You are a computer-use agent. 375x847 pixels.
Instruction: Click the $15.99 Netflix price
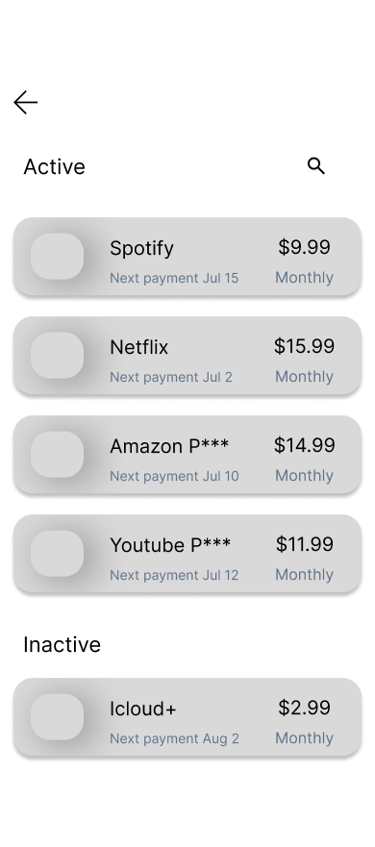[304, 346]
